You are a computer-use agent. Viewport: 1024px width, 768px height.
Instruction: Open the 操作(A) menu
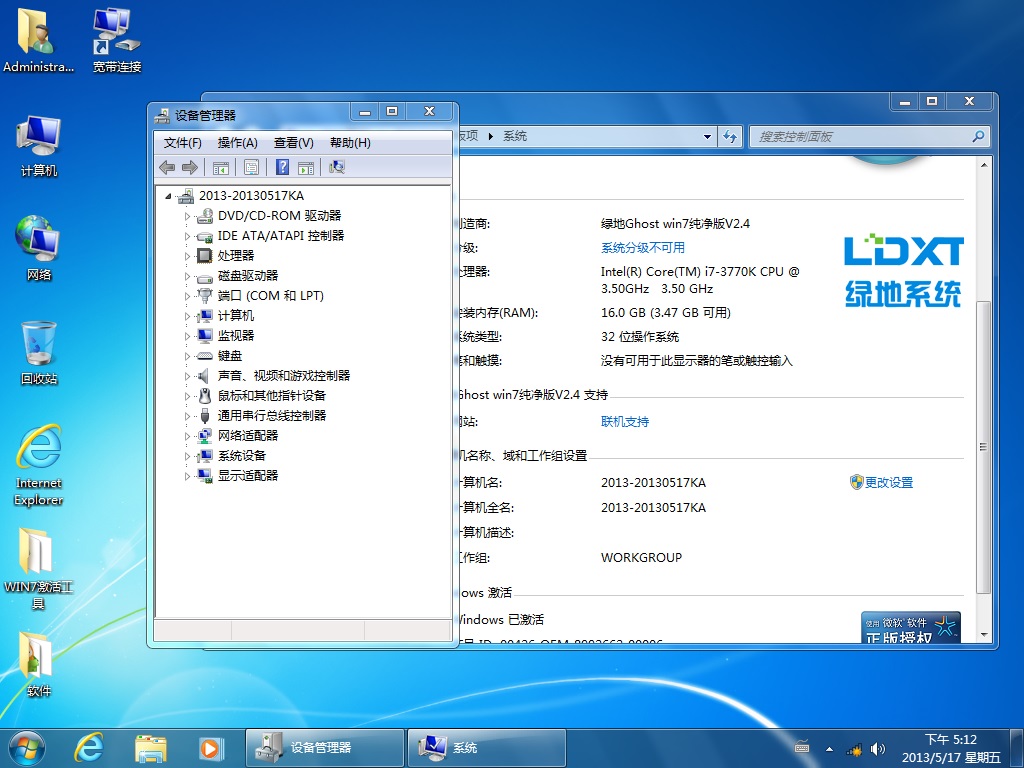point(237,143)
